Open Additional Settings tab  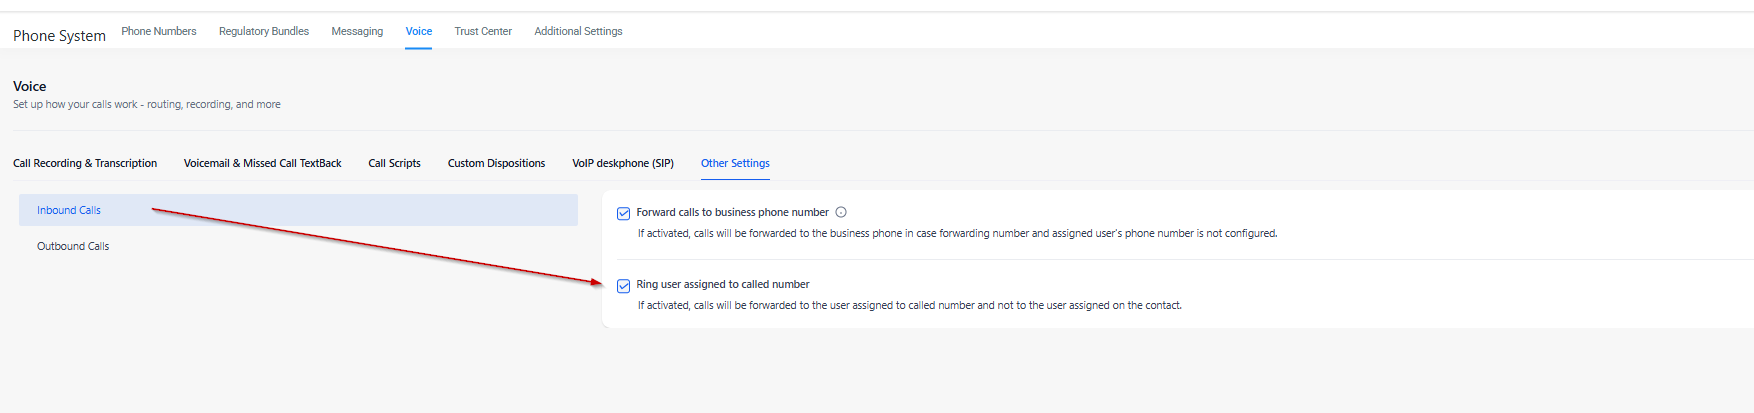tap(578, 31)
